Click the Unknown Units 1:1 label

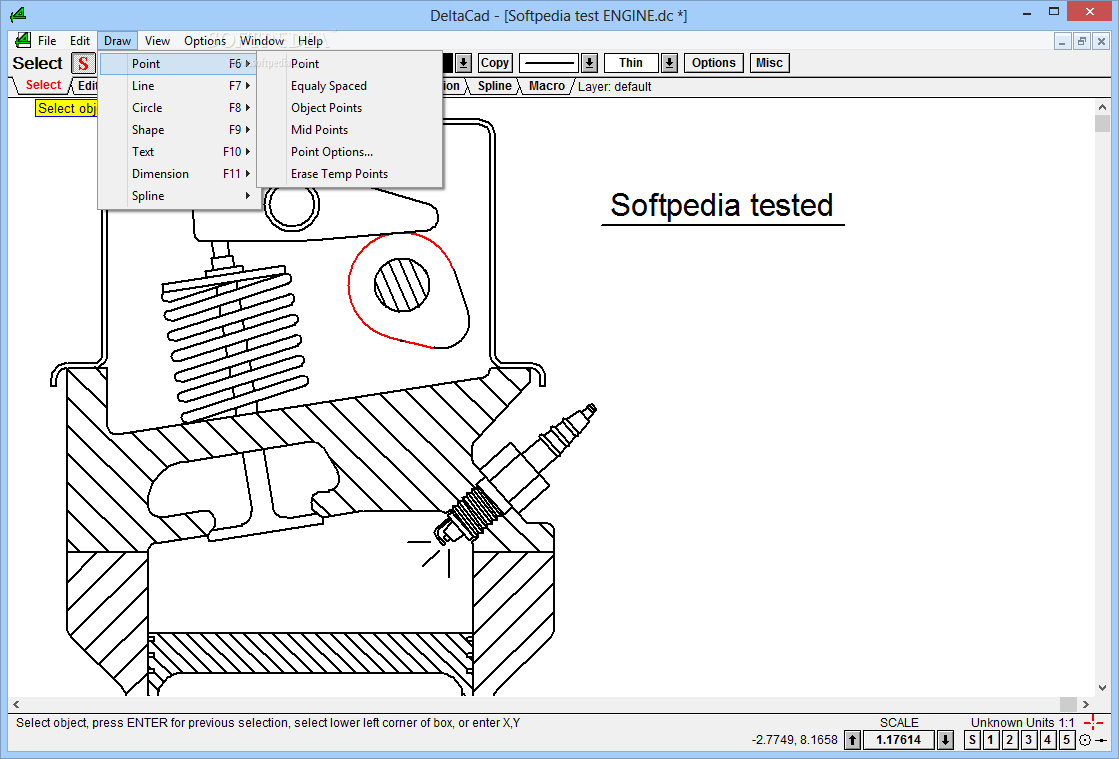[x=1022, y=723]
